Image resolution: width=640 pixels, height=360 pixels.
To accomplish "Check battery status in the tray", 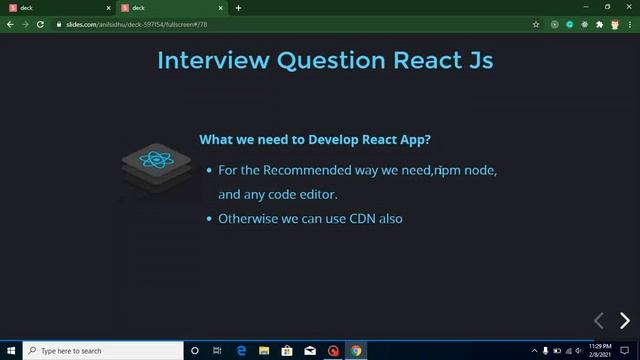I will (x=557, y=351).
